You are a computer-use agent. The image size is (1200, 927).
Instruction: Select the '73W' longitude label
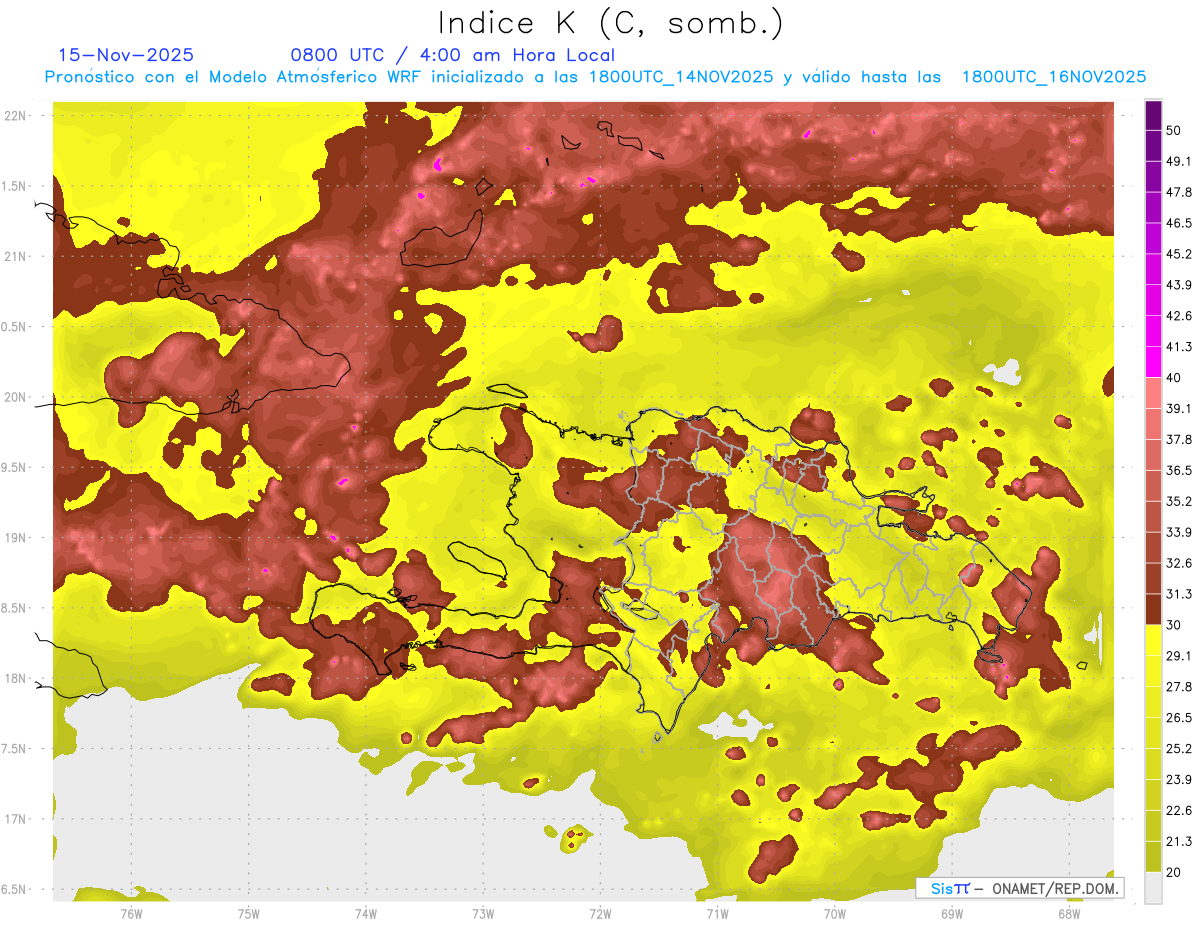483,913
